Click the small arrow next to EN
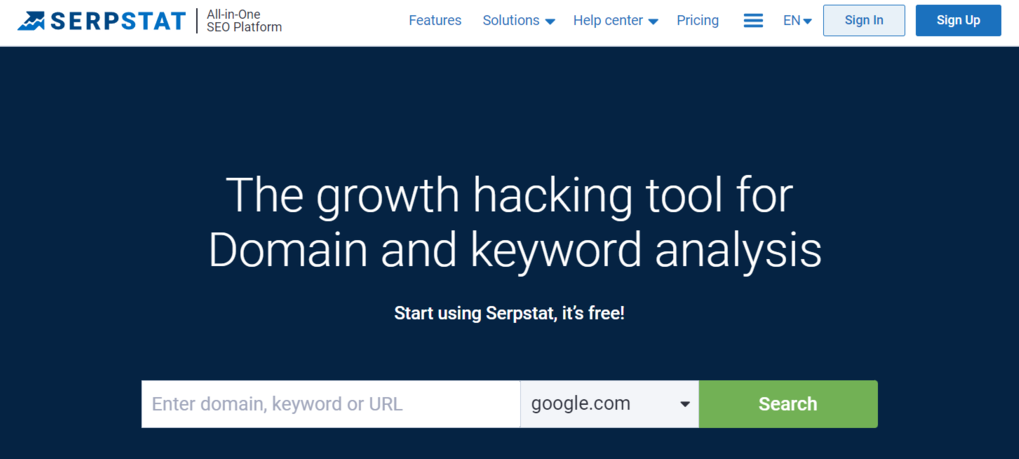Viewport: 1019px width, 459px height. [808, 22]
